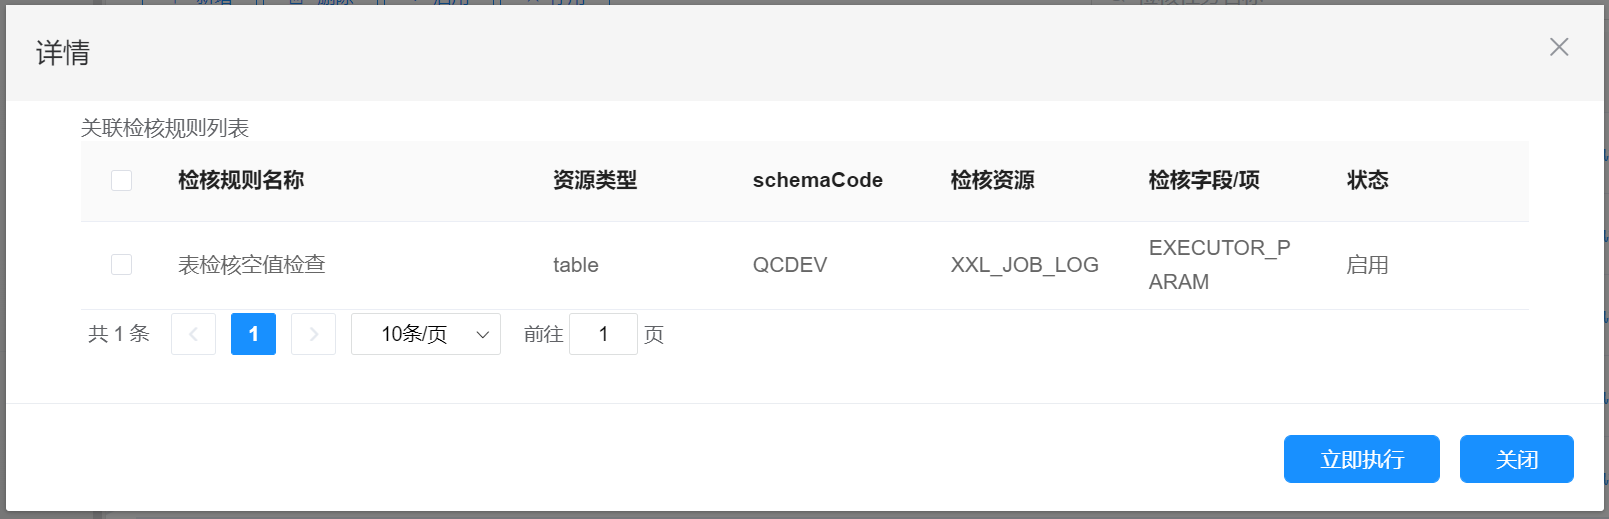This screenshot has height=519, width=1609.
Task: Click the 资源类型 column header
Action: pos(595,180)
